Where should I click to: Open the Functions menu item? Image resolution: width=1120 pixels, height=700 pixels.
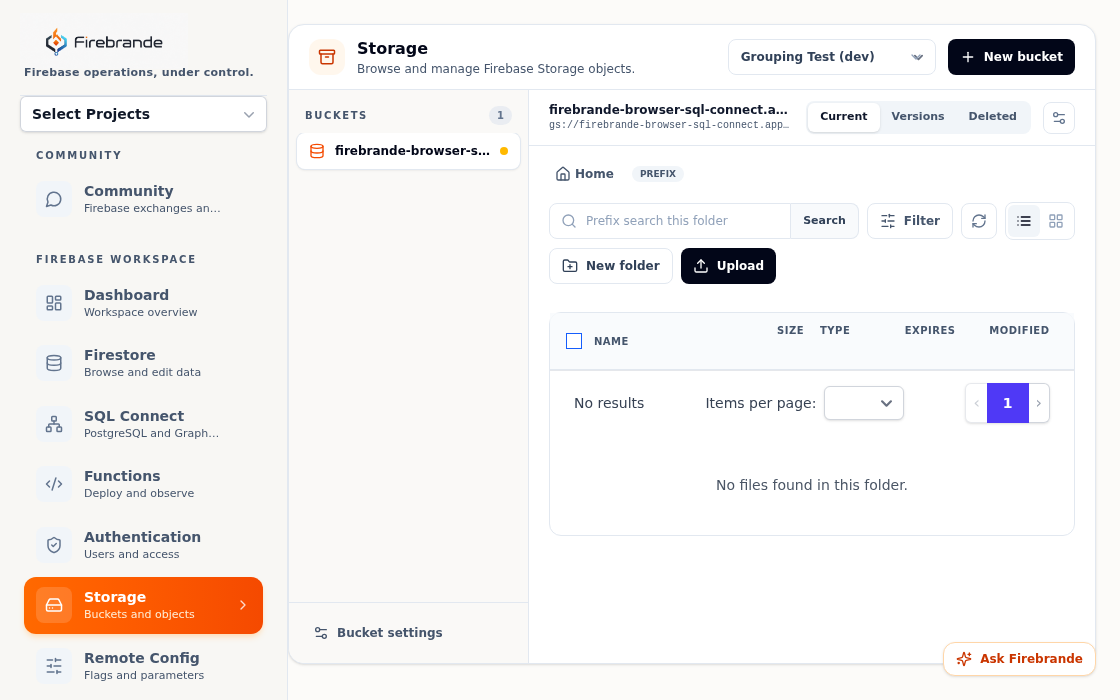[x=144, y=484]
